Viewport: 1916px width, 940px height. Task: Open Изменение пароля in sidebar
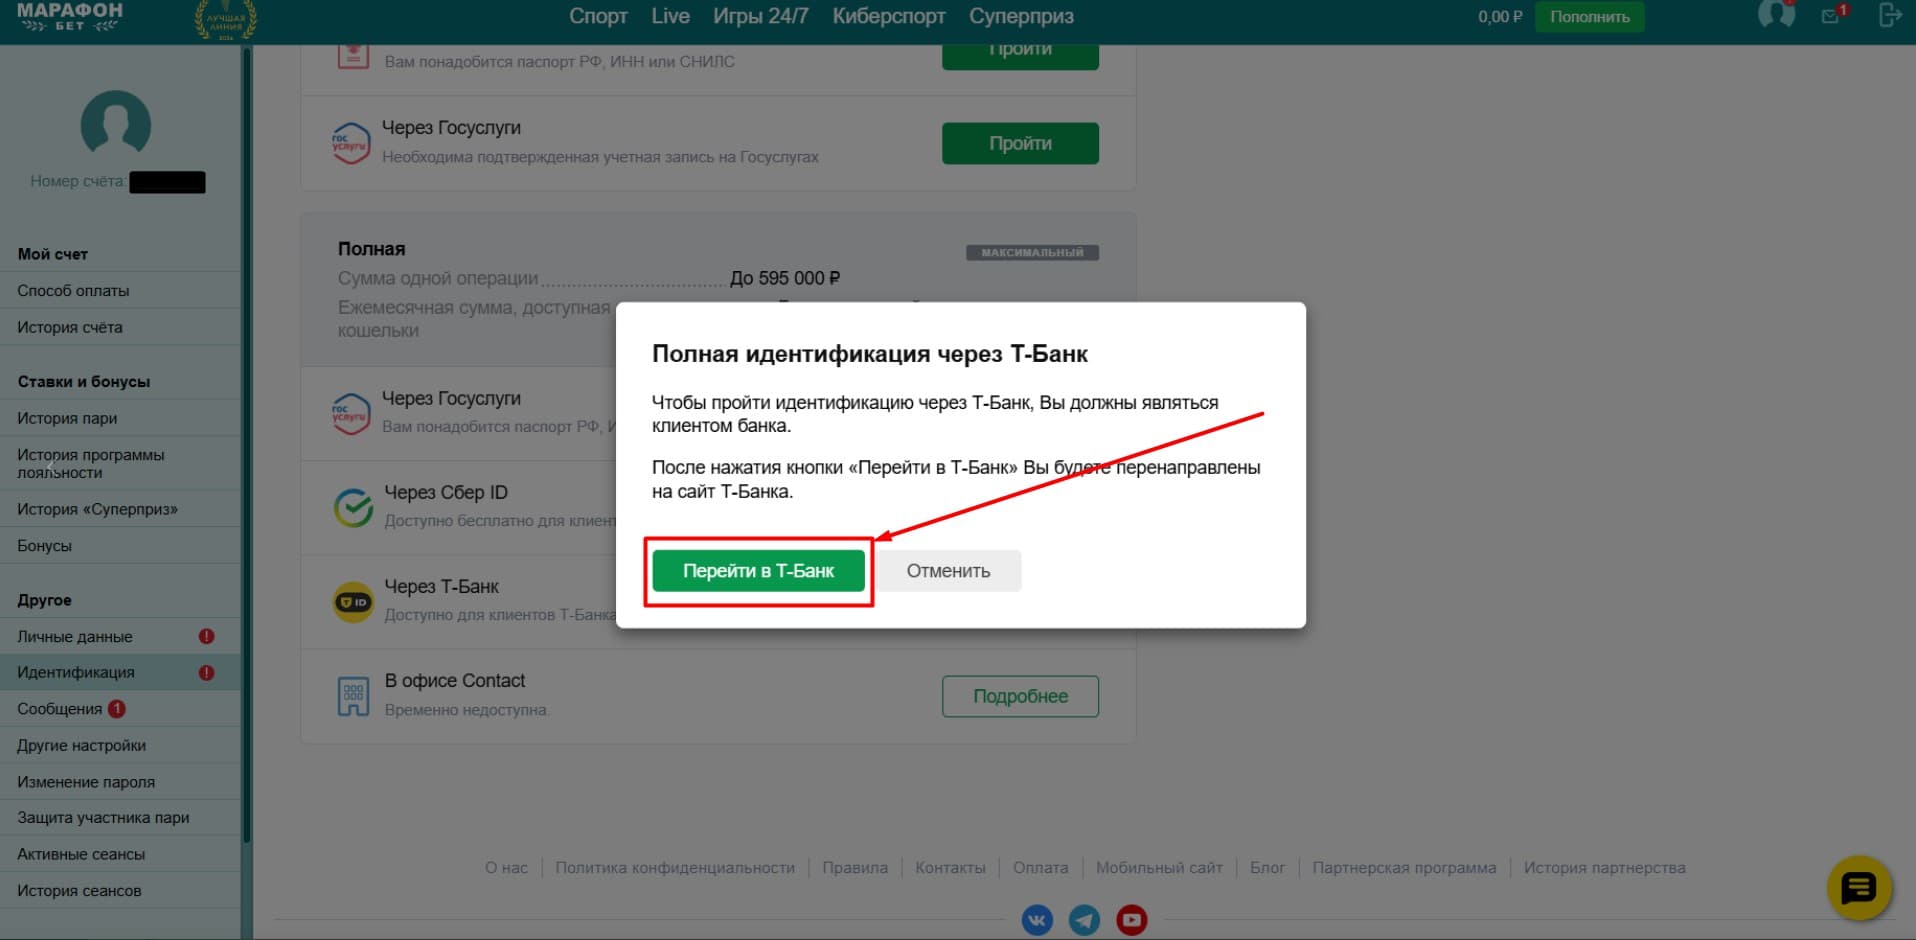click(x=120, y=782)
